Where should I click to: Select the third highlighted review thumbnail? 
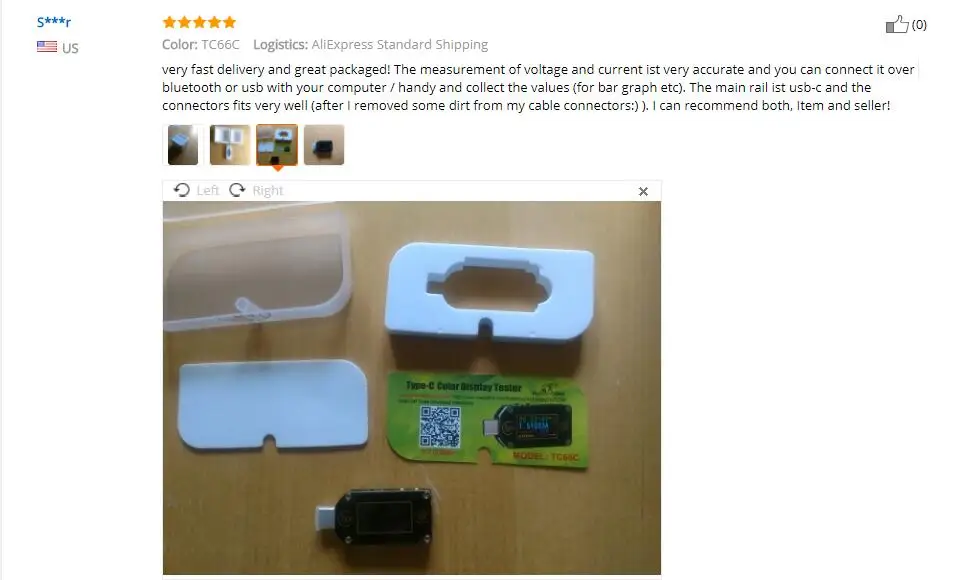click(x=277, y=145)
